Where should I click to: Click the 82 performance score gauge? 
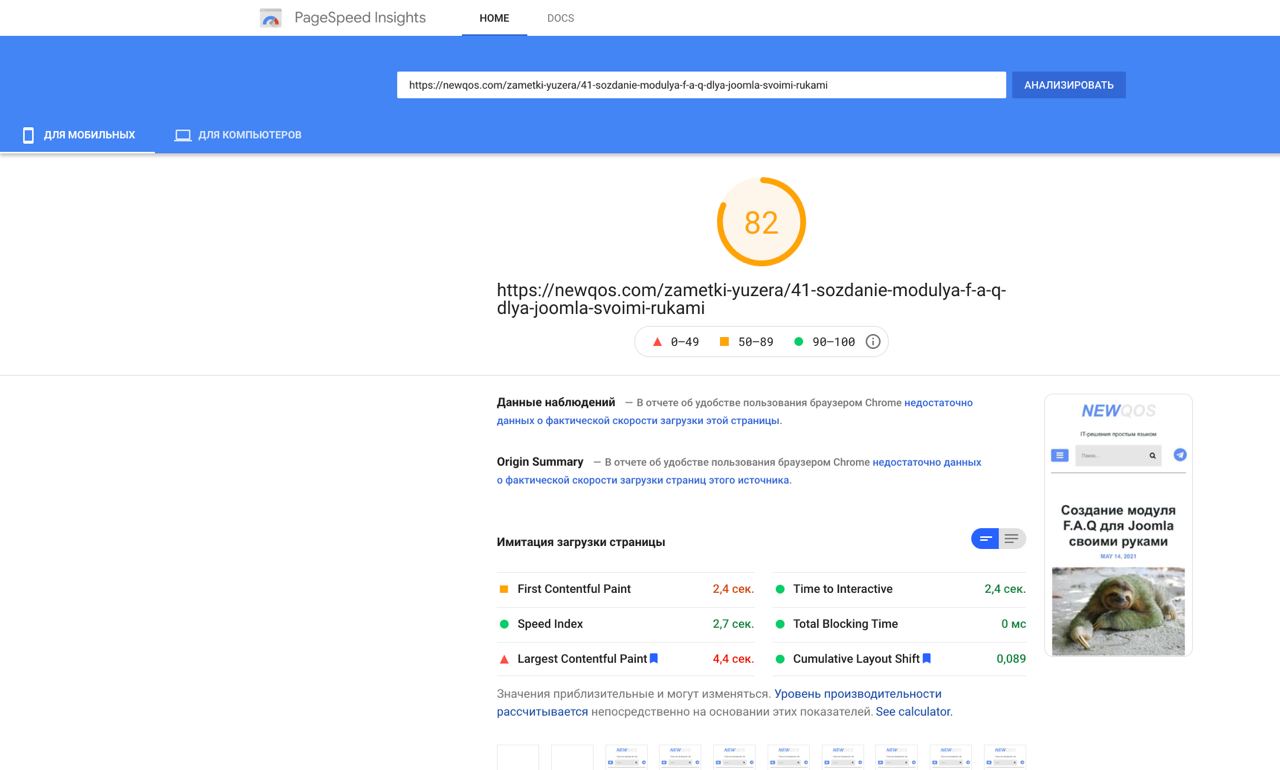[x=761, y=222]
